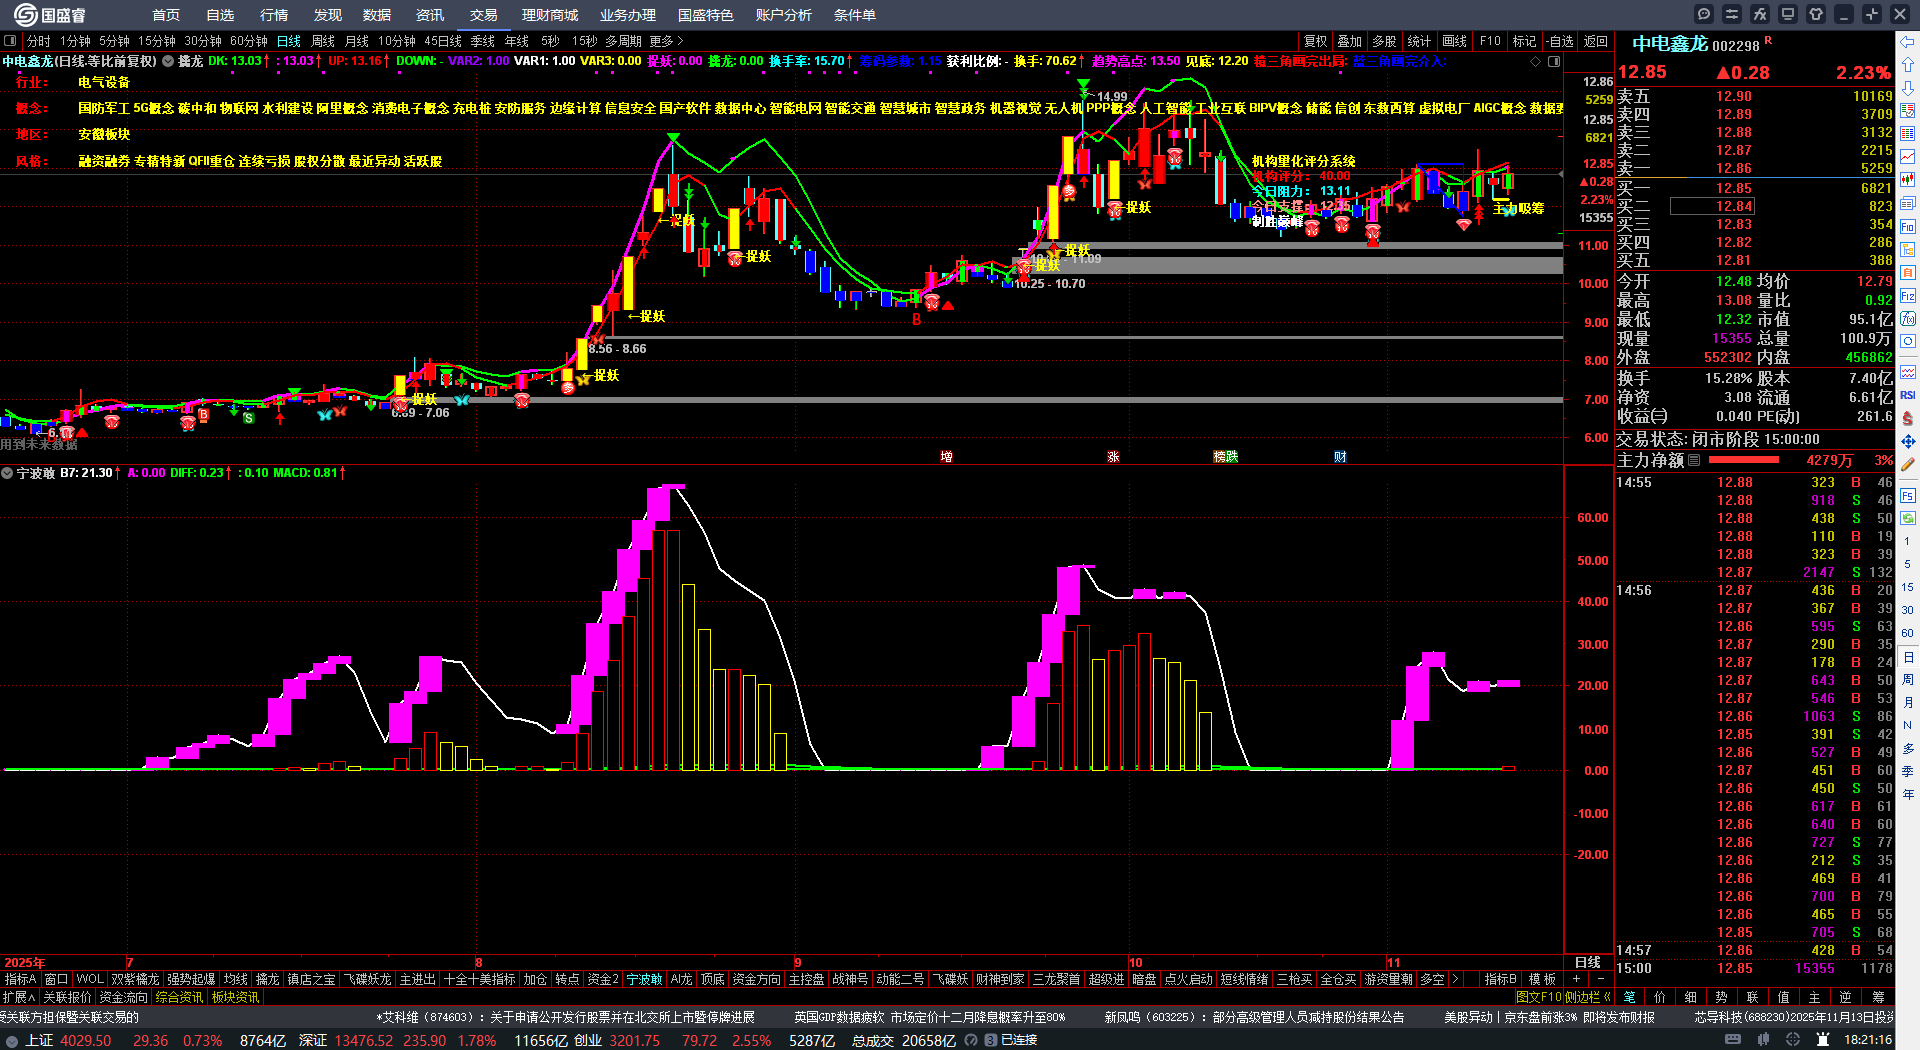Click the F5 icon in right sidebar
The width and height of the screenshot is (1920, 1050).
1908,495
